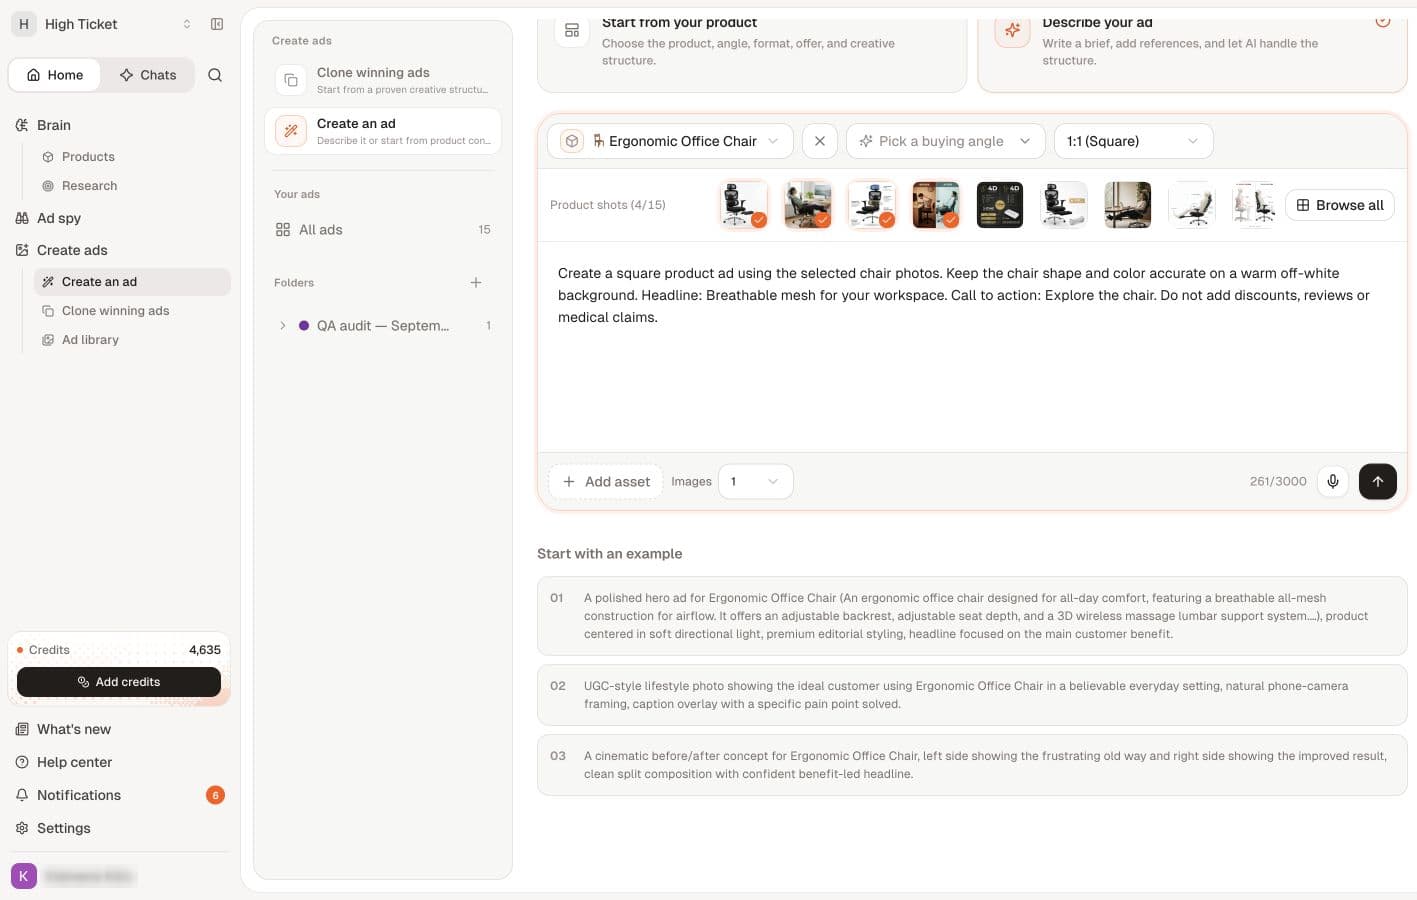The width and height of the screenshot is (1417, 900).
Task: Use example 01 polished hero ad
Action: coord(972,616)
